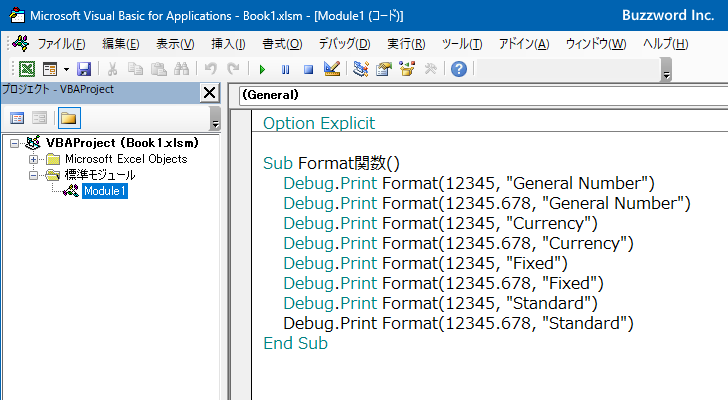Open the Properties Window icon
This screenshot has width=728, height=400.
click(x=384, y=69)
